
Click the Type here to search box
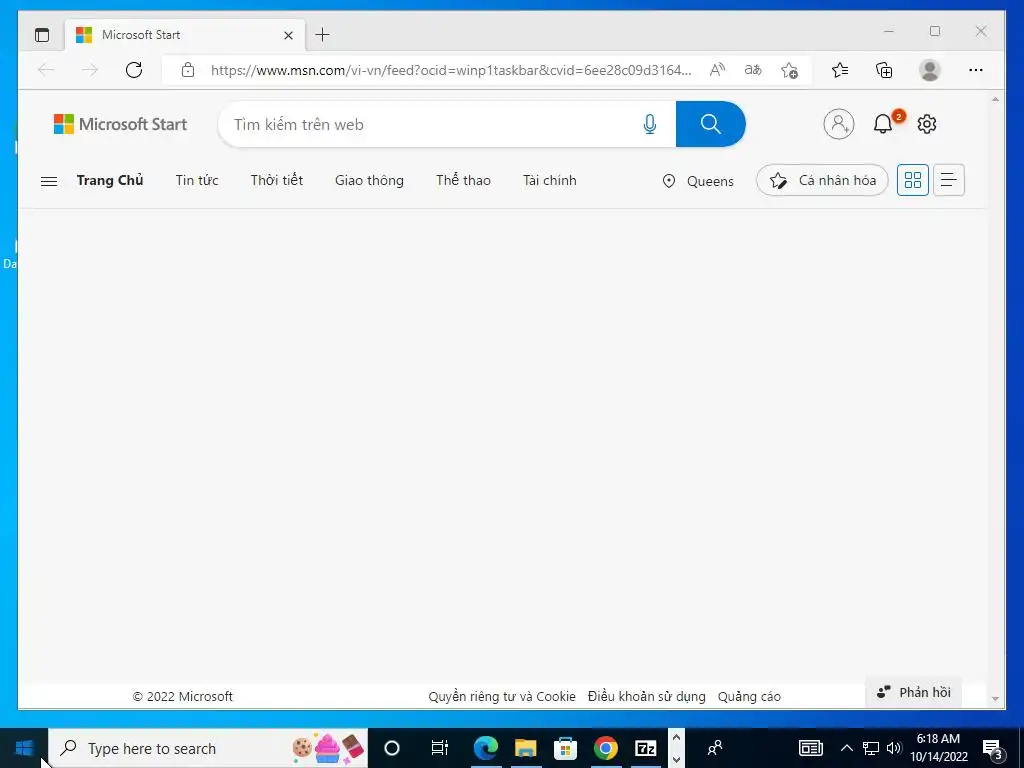(x=208, y=748)
